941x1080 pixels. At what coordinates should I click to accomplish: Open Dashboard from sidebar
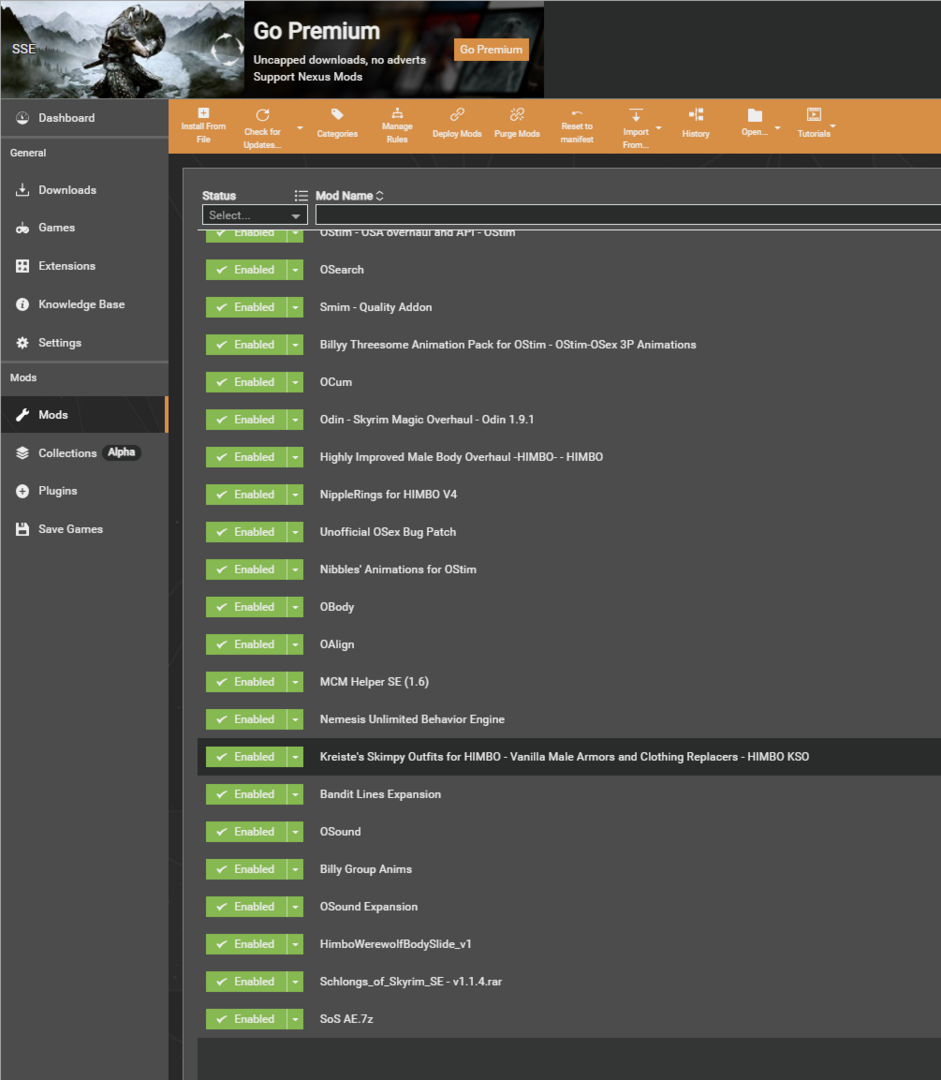[84, 118]
